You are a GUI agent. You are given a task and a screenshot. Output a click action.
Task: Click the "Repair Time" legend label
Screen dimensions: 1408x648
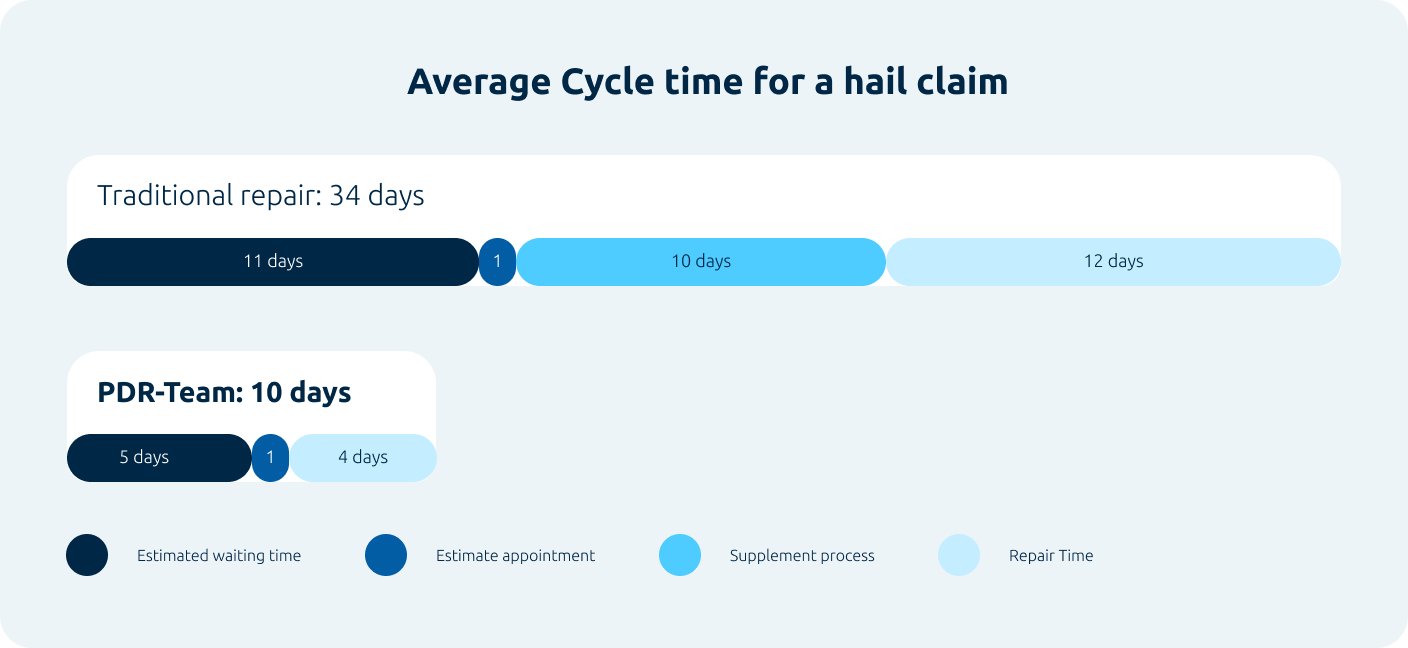coord(1051,556)
